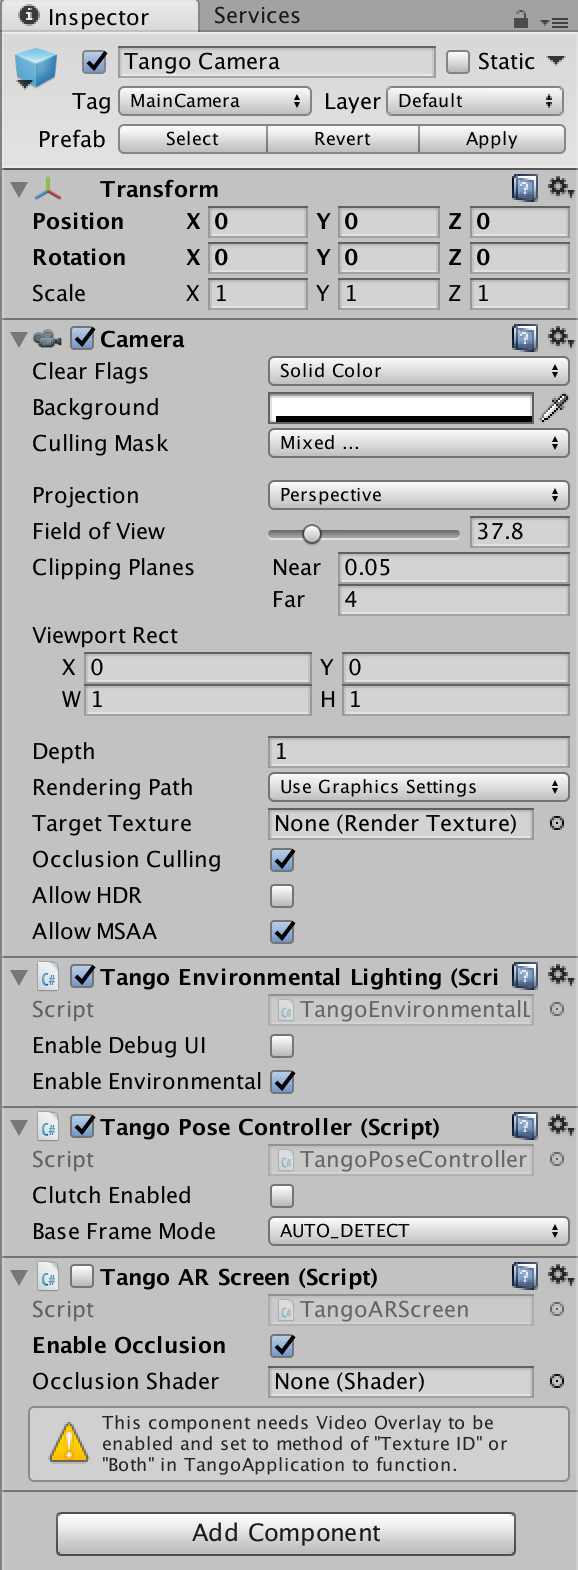Disable Tango Pose Controller component checkbox
Viewport: 578px width, 1570px height.
click(x=83, y=1126)
